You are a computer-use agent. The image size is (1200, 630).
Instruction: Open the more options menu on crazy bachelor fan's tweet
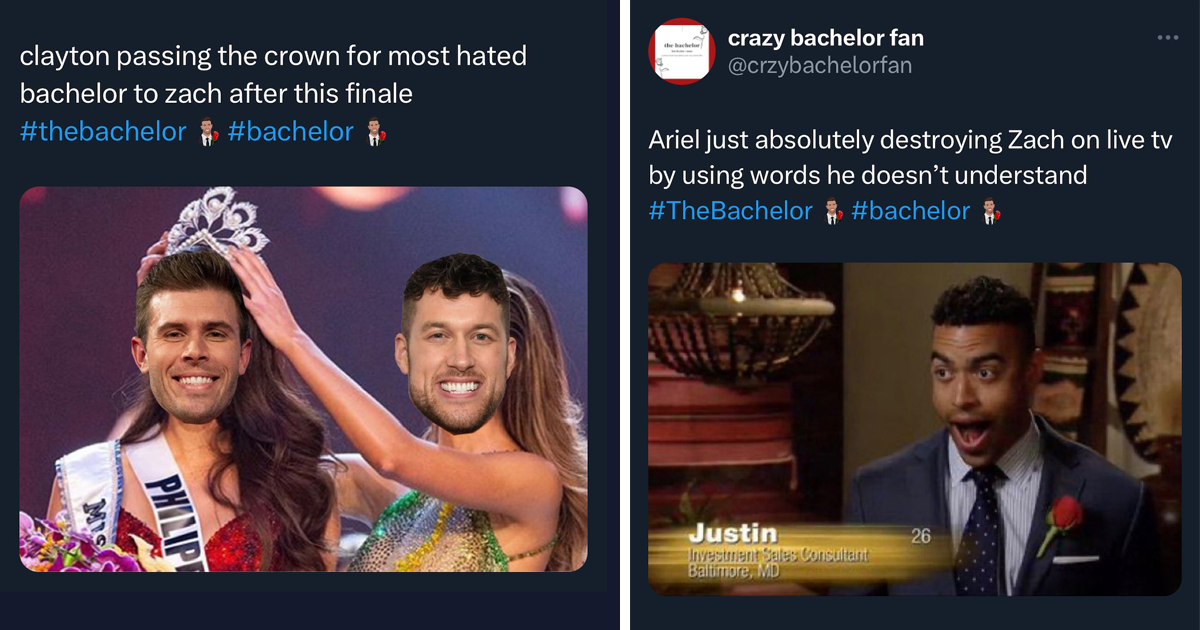click(1167, 36)
